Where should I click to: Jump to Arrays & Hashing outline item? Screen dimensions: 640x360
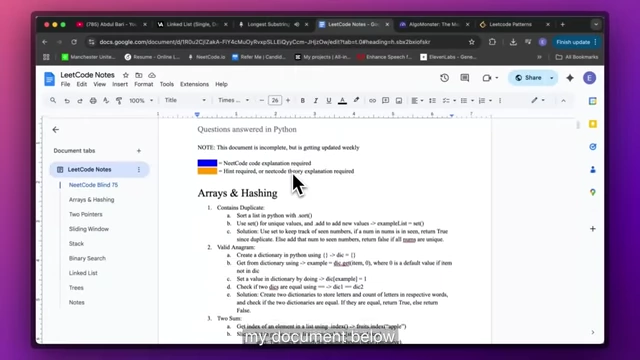(x=91, y=200)
